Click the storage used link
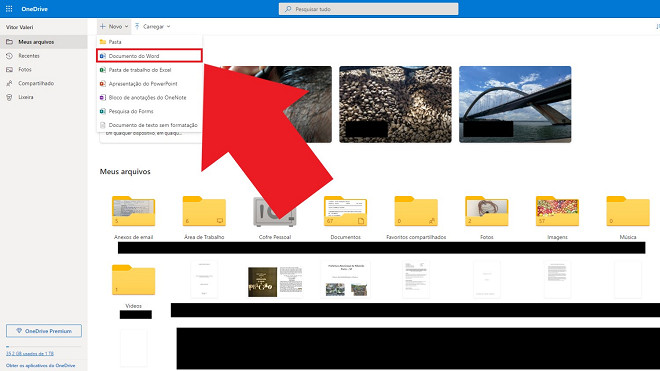Screen dimensions: 660x371 tap(30, 354)
